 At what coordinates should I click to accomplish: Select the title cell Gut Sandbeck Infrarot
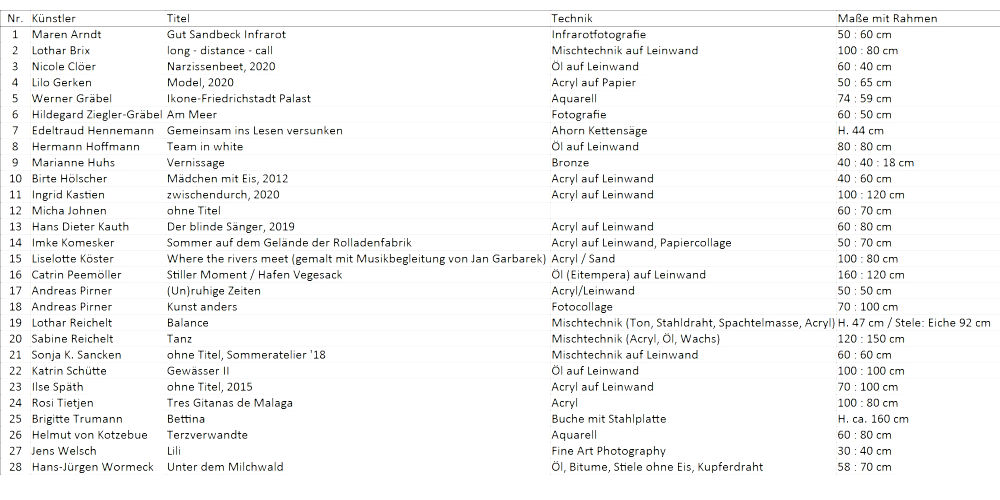pos(226,34)
